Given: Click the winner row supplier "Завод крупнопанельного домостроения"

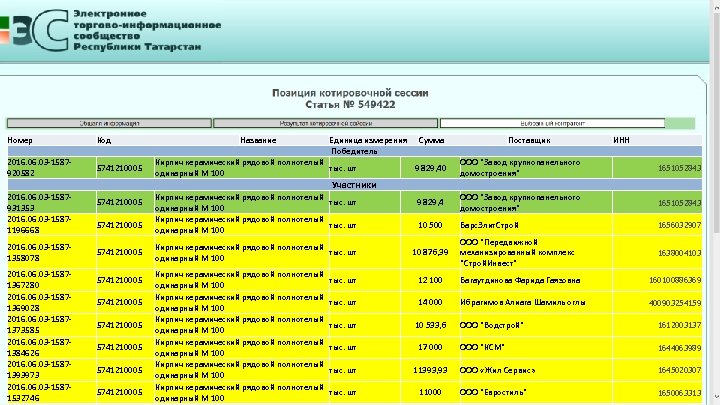Looking at the screenshot, I should click(520, 168).
